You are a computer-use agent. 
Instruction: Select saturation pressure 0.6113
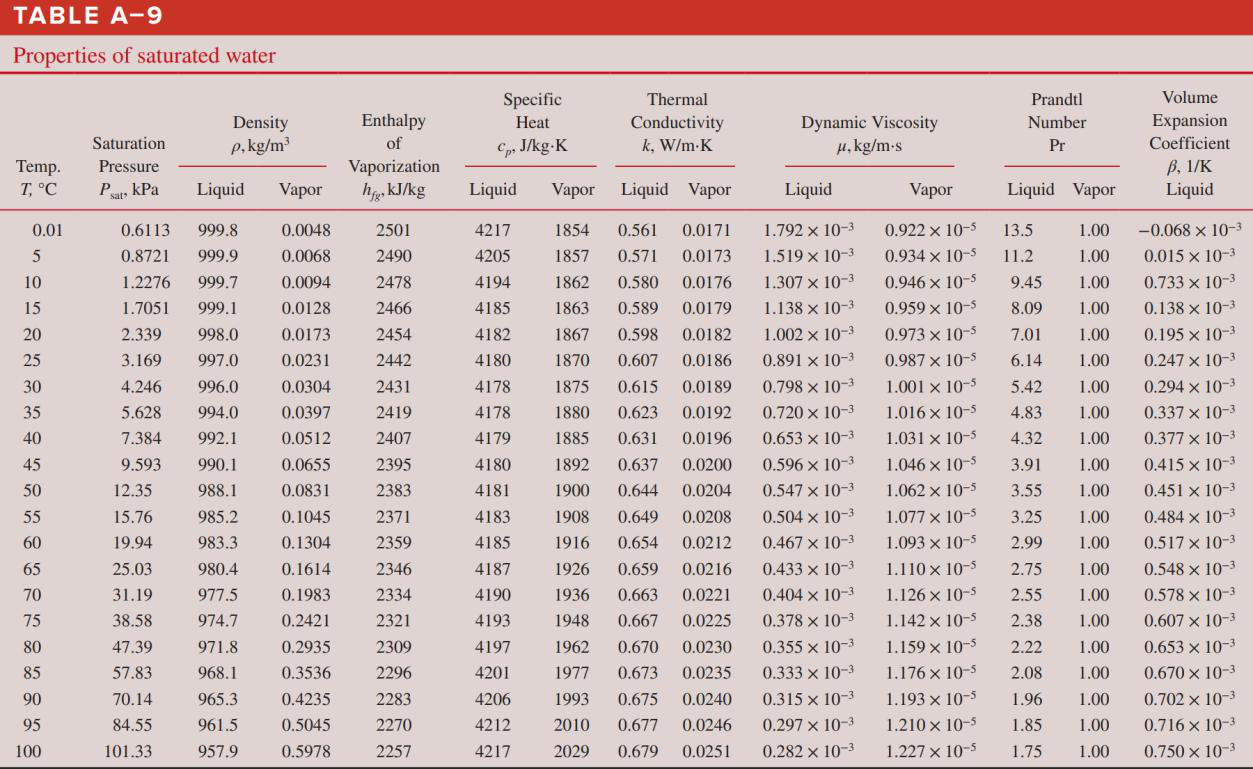[x=145, y=231]
